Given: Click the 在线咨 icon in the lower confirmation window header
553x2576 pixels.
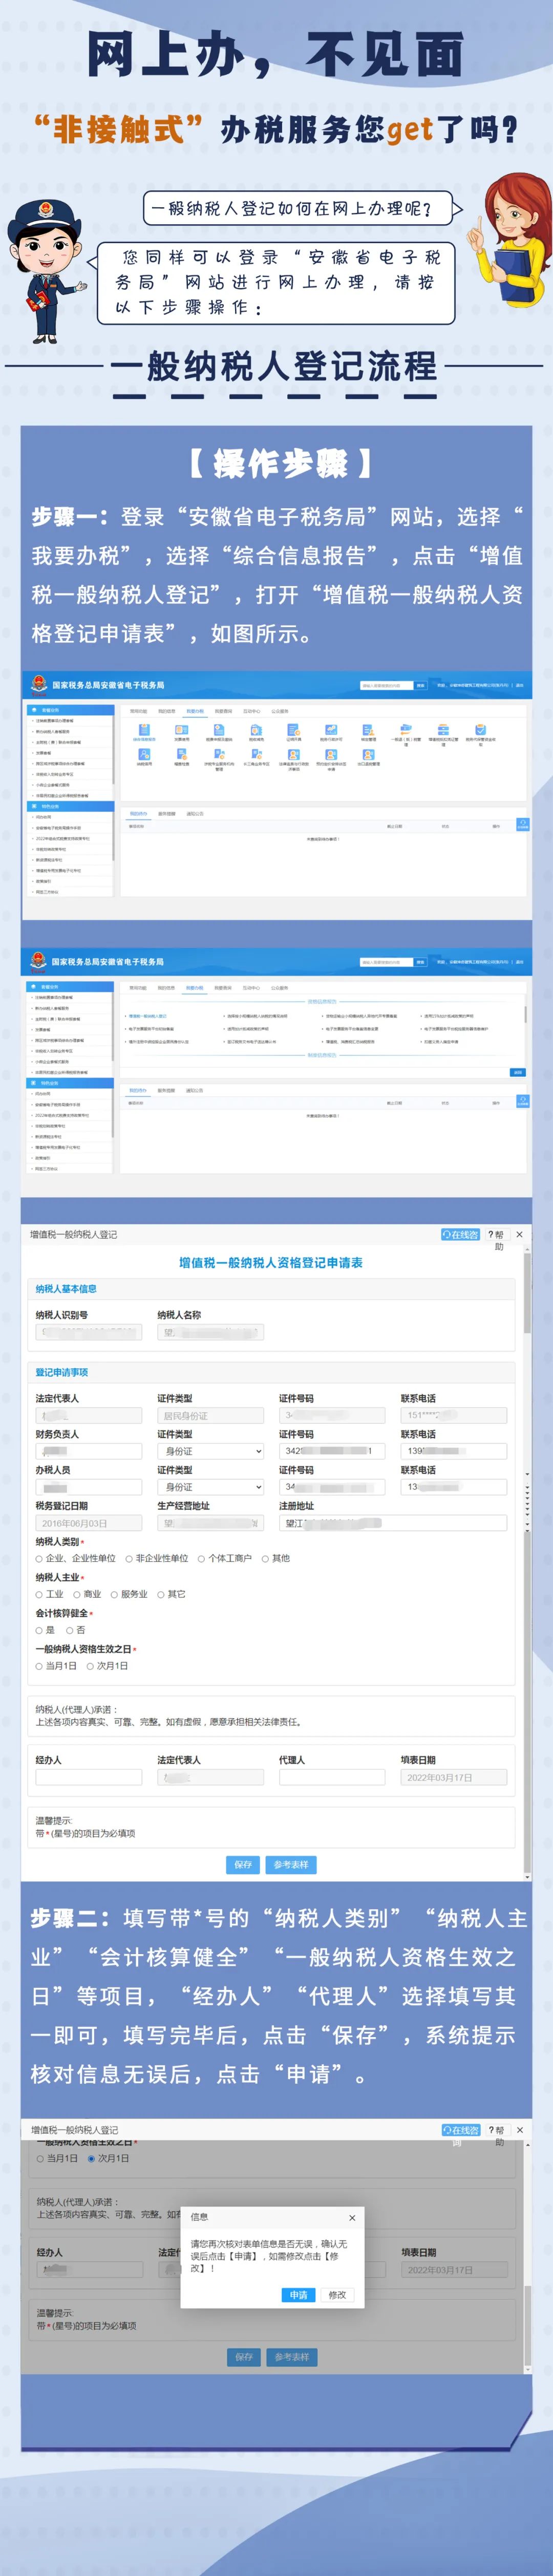Looking at the screenshot, I should [x=461, y=2130].
